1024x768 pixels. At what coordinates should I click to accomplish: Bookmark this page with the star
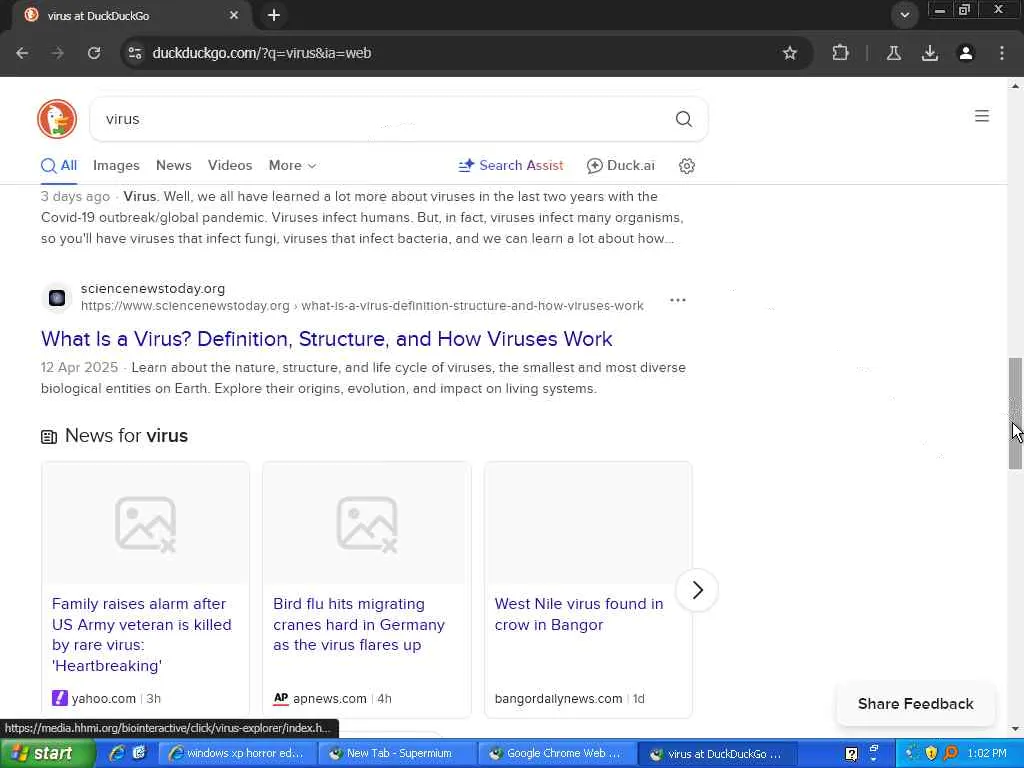790,53
